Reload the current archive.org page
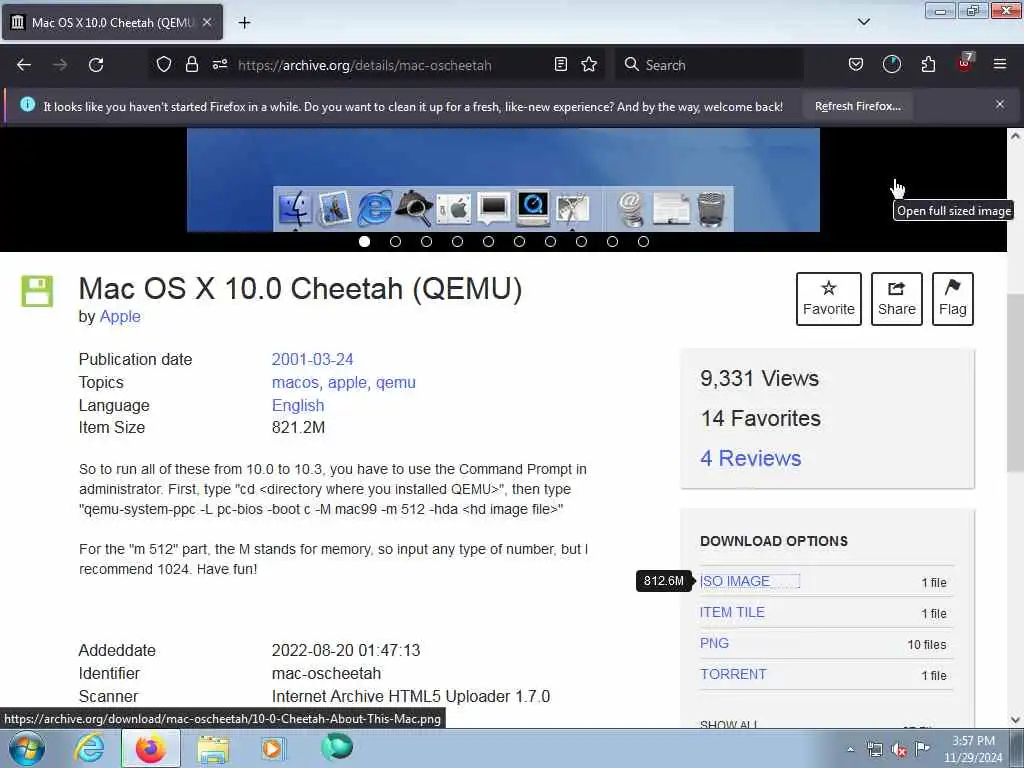 point(96,65)
